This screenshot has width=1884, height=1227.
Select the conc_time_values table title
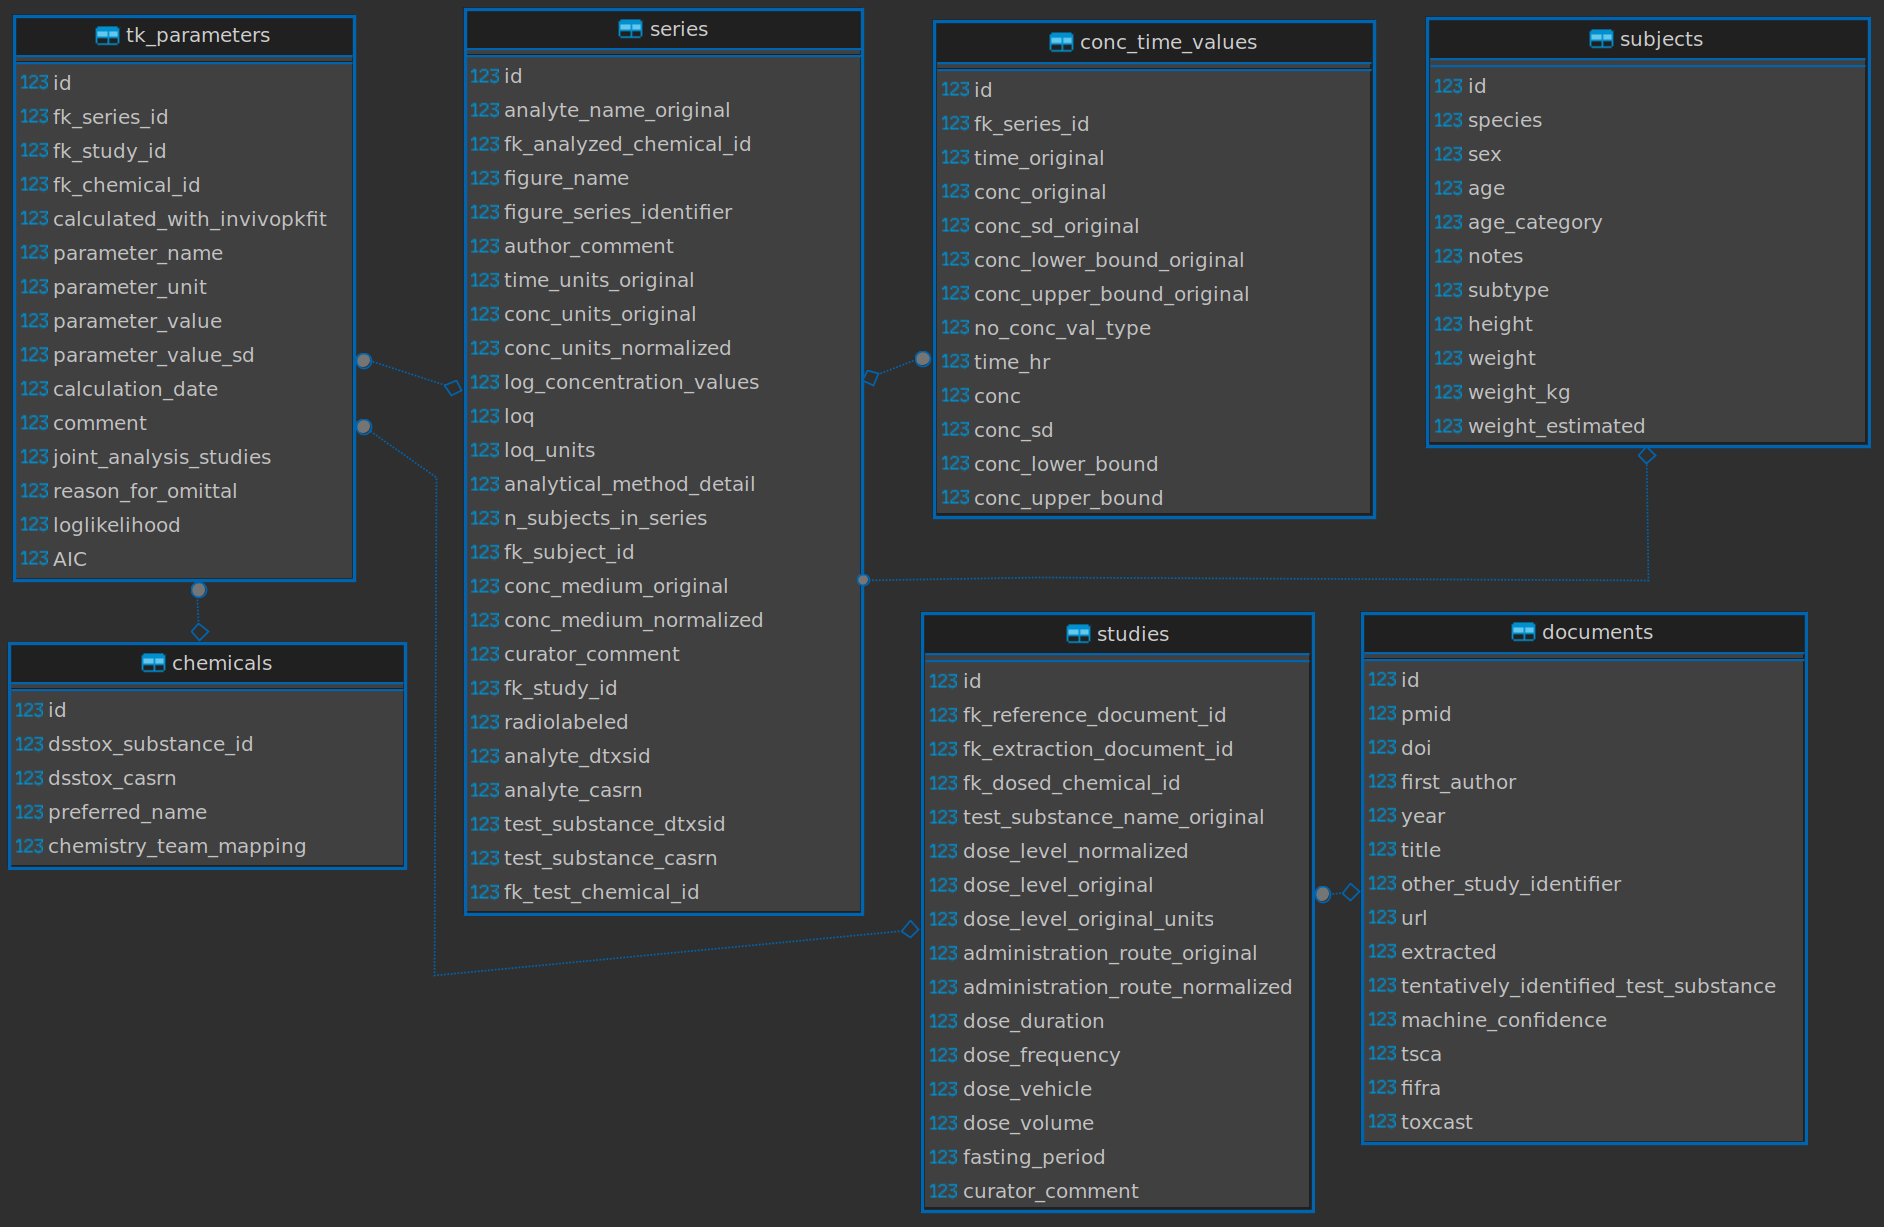[x=1168, y=42]
